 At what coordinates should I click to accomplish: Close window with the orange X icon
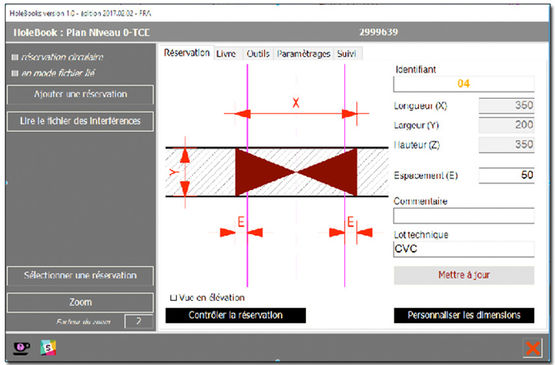click(x=533, y=348)
